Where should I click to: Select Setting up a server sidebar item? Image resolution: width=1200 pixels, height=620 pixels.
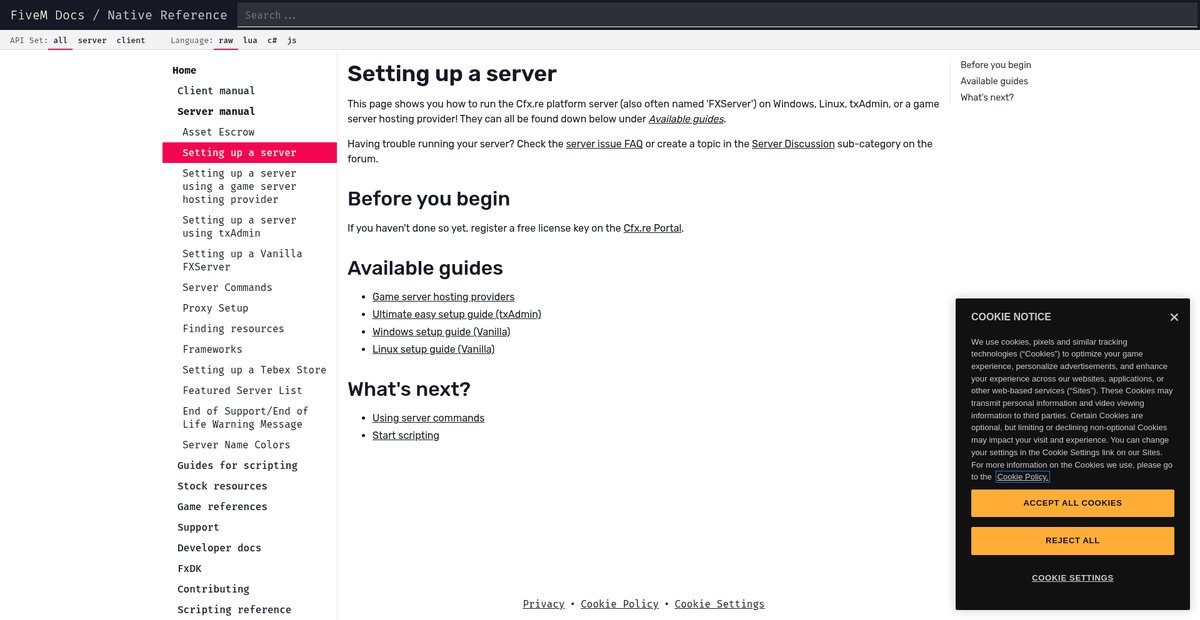pos(249,153)
